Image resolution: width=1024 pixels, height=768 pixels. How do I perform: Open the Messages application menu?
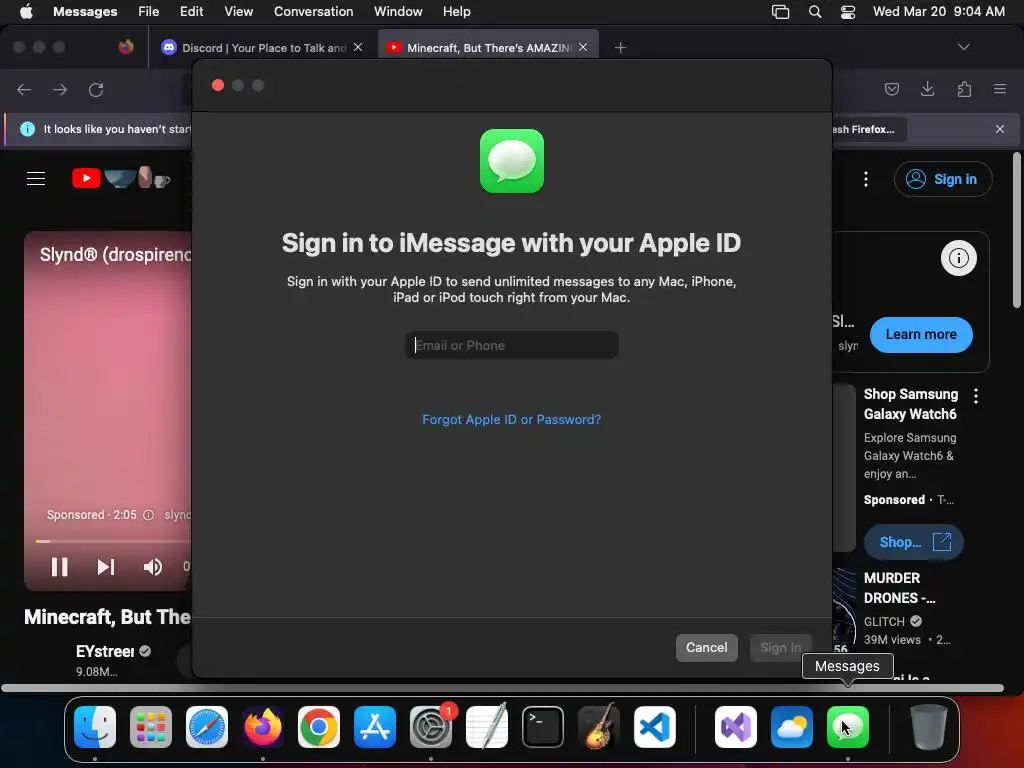[x=85, y=11]
